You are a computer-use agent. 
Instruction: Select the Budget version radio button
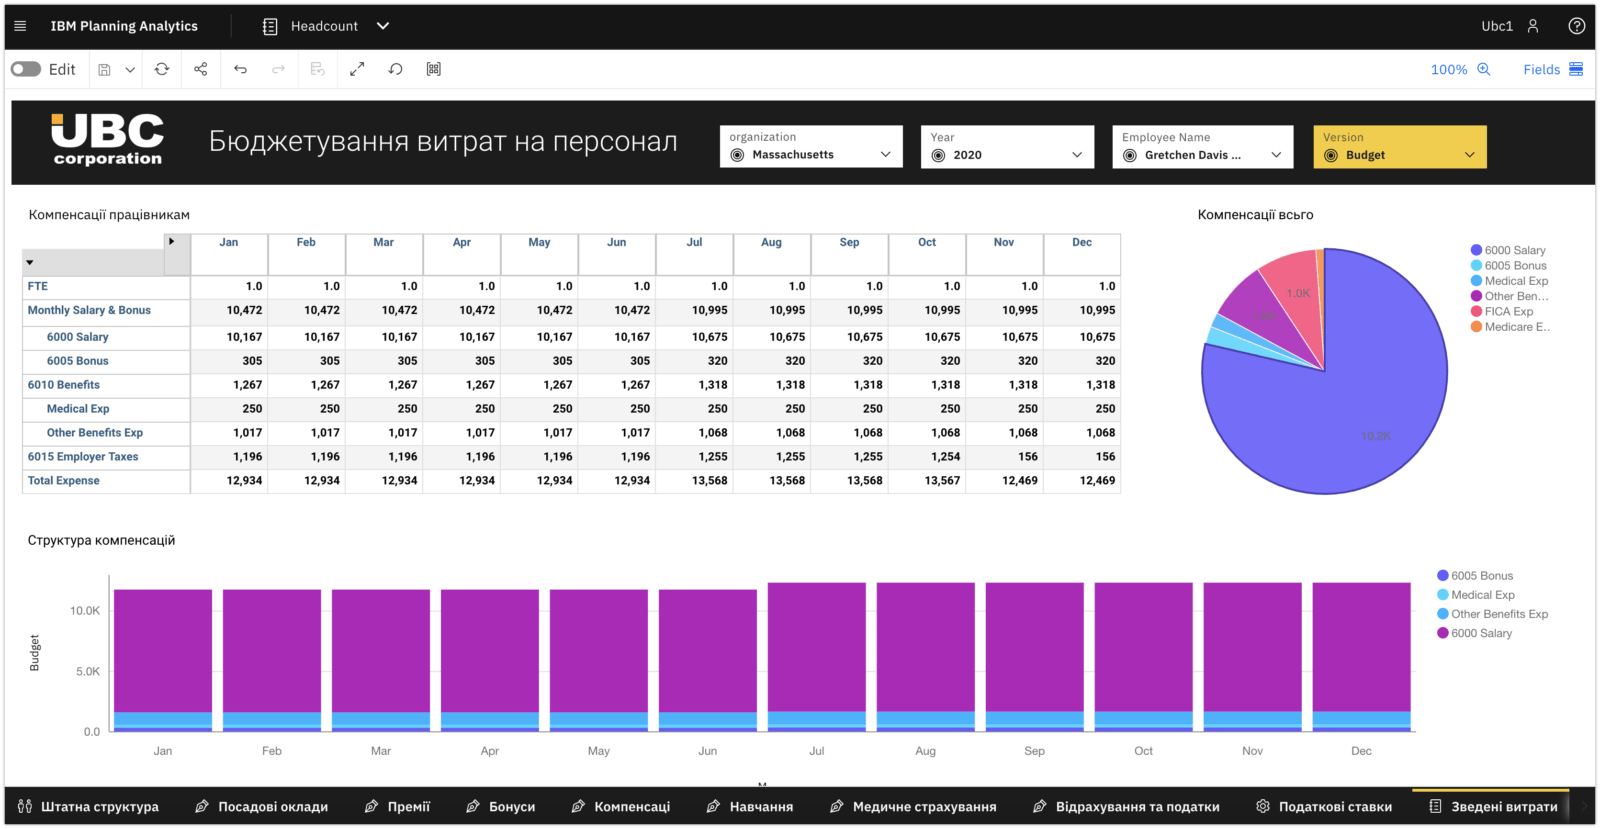(x=1331, y=155)
